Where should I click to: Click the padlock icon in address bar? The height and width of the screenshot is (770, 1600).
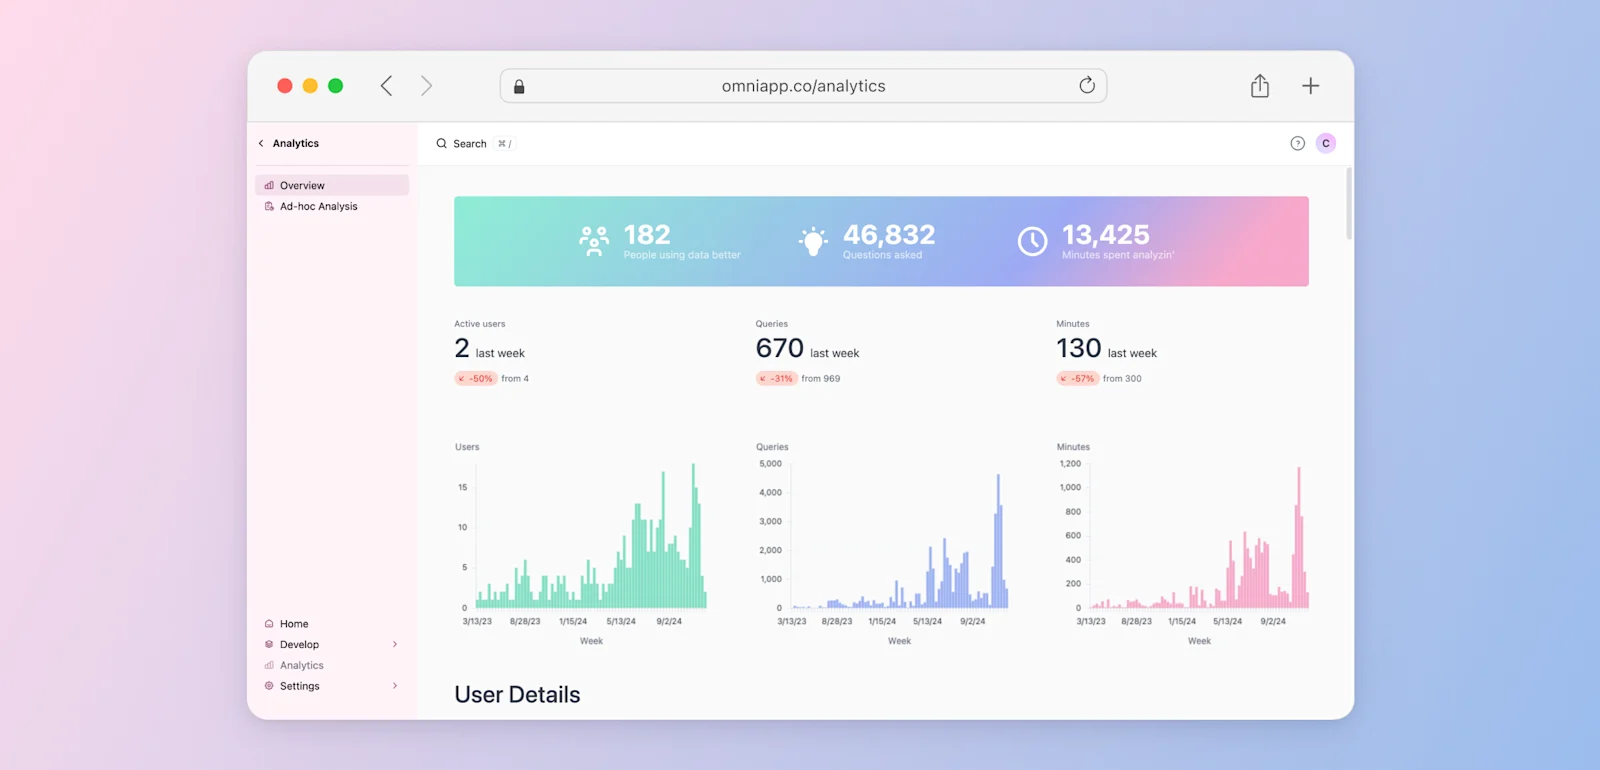tap(519, 86)
